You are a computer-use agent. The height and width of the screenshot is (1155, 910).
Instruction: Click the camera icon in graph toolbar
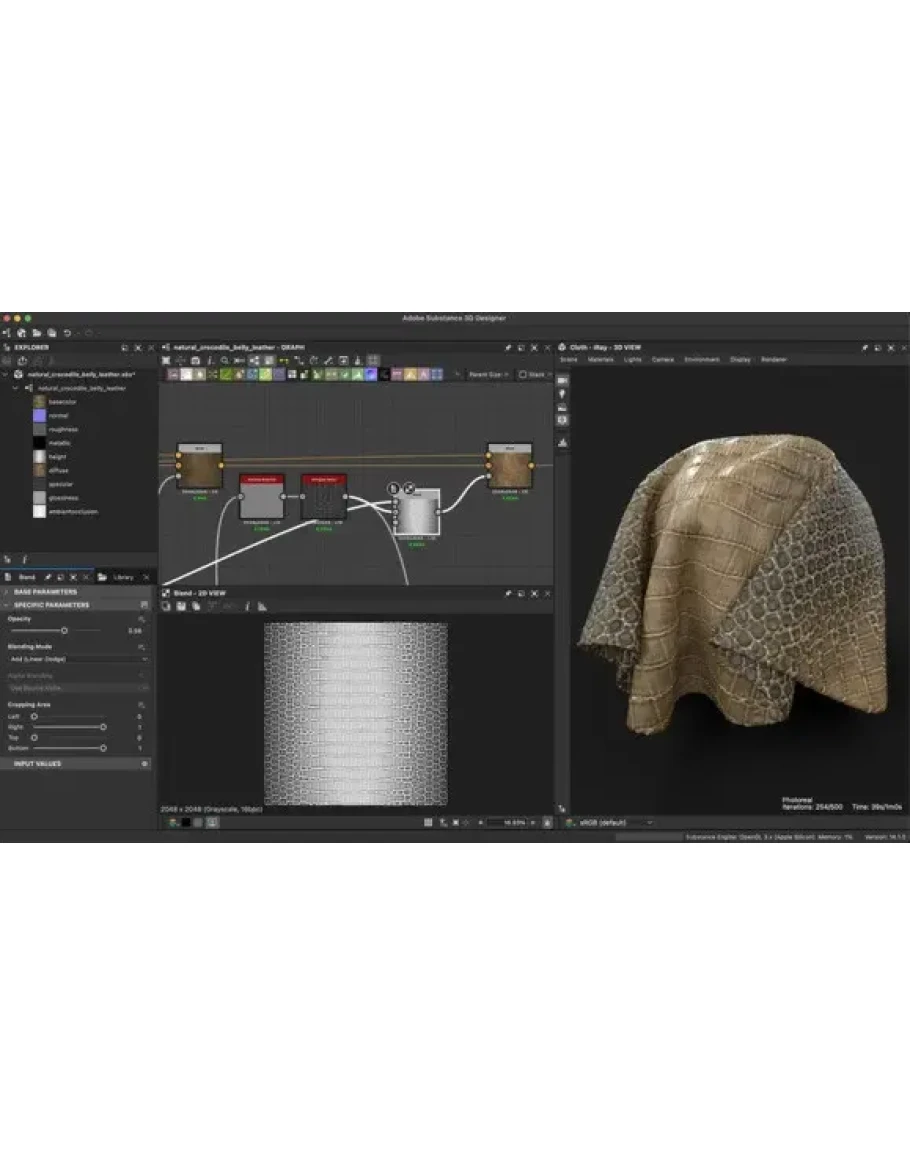(195, 360)
